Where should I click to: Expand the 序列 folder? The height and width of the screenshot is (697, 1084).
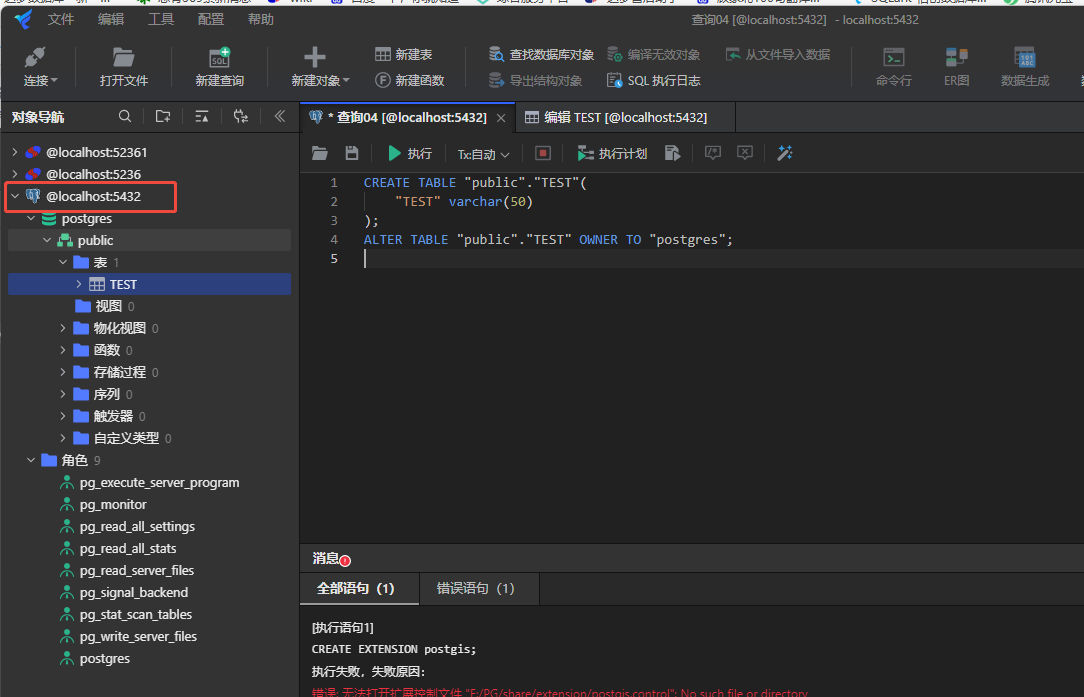62,394
